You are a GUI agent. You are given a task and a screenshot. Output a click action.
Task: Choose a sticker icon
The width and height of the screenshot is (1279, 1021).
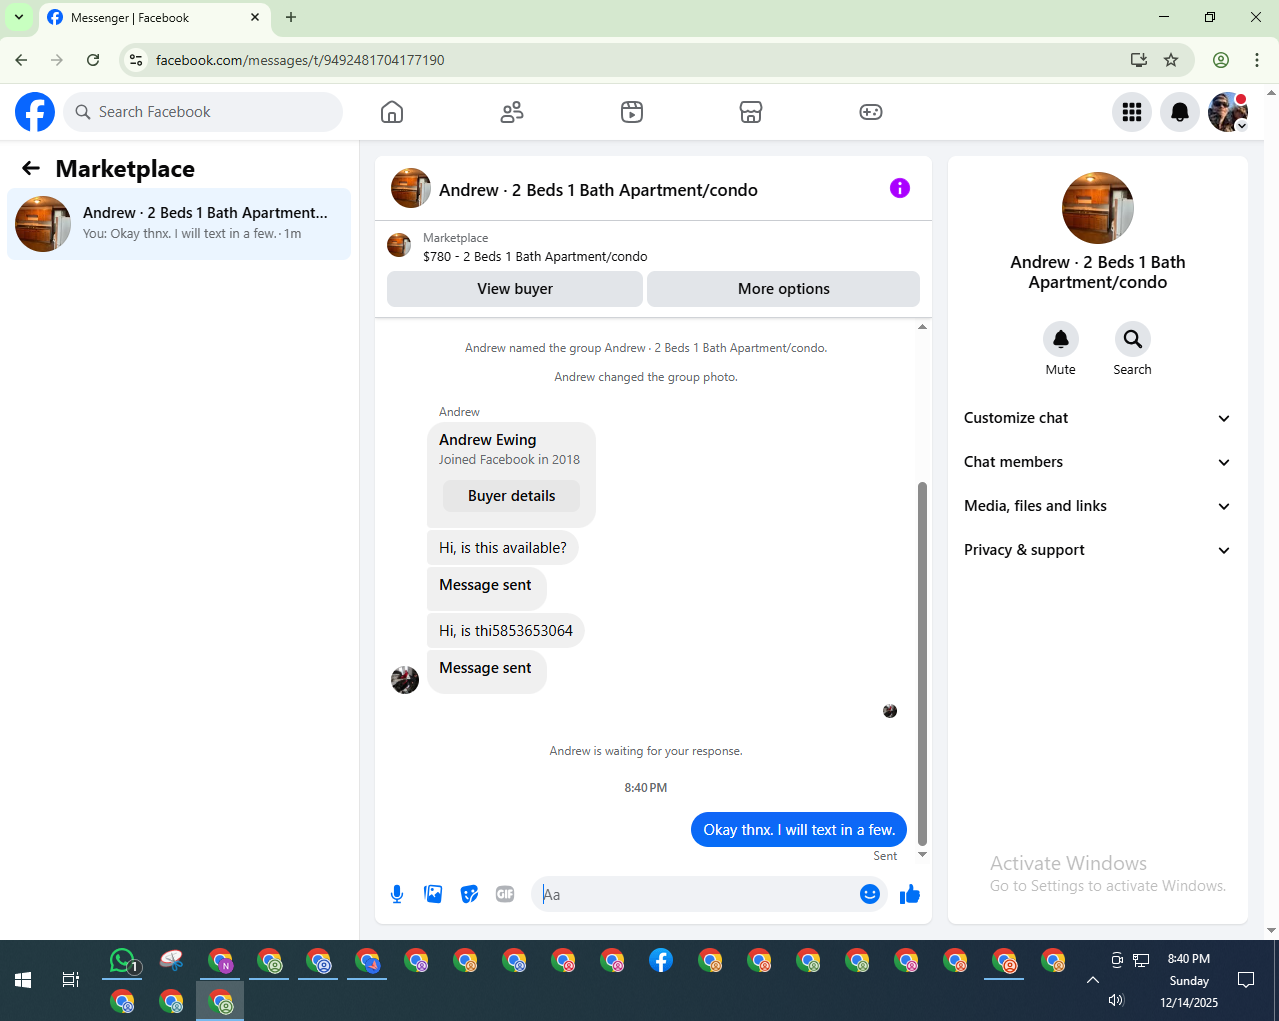[469, 894]
